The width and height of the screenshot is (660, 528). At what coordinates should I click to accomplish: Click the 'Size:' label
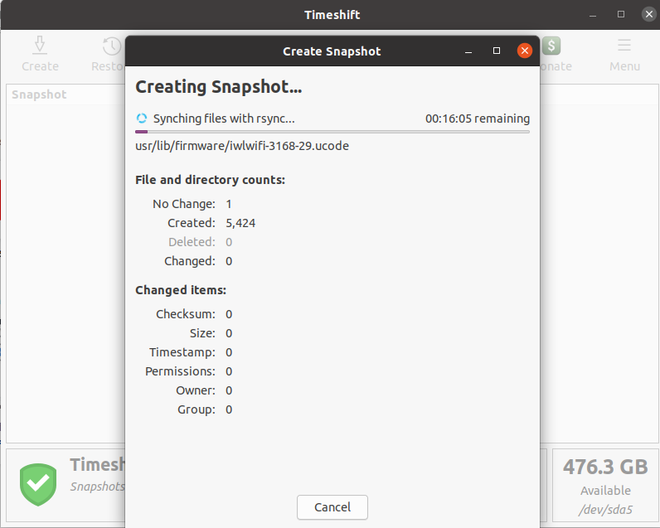point(202,333)
